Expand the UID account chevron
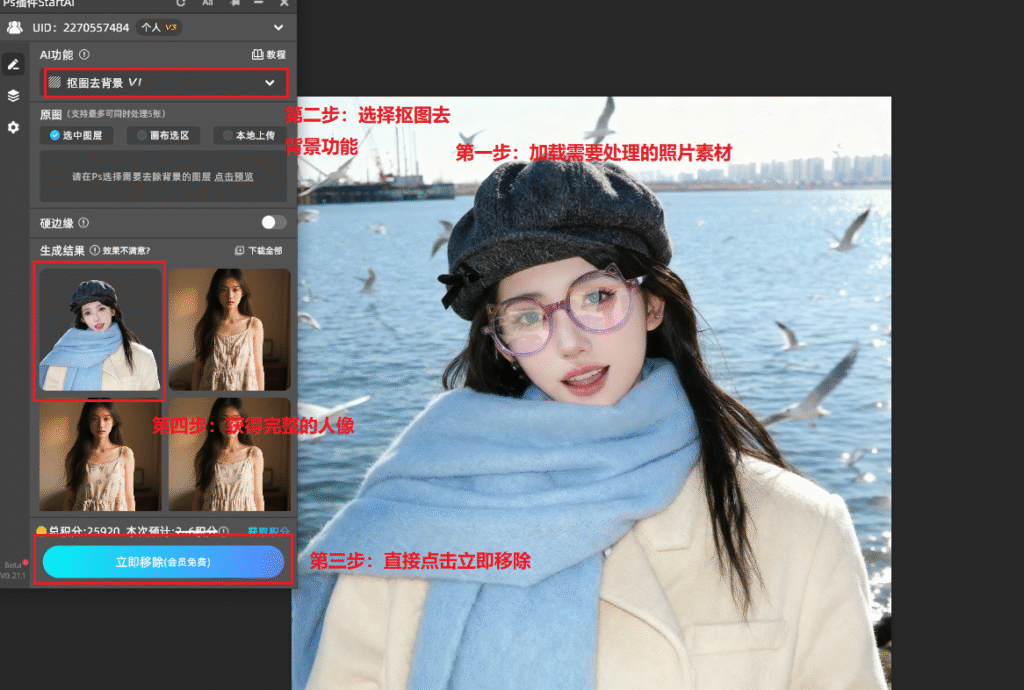The height and width of the screenshot is (690, 1024). click(278, 27)
